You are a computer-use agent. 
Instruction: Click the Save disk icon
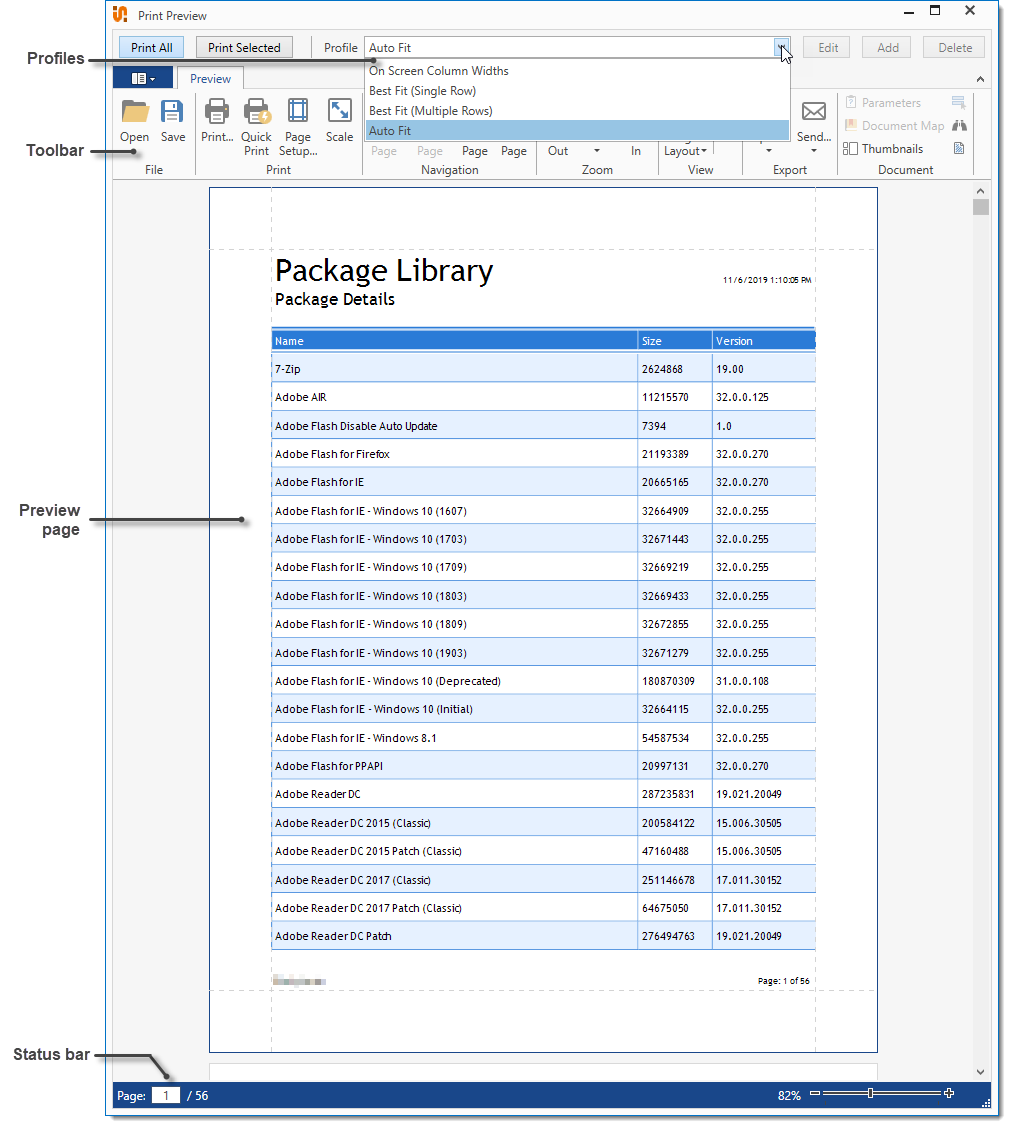coord(173,112)
